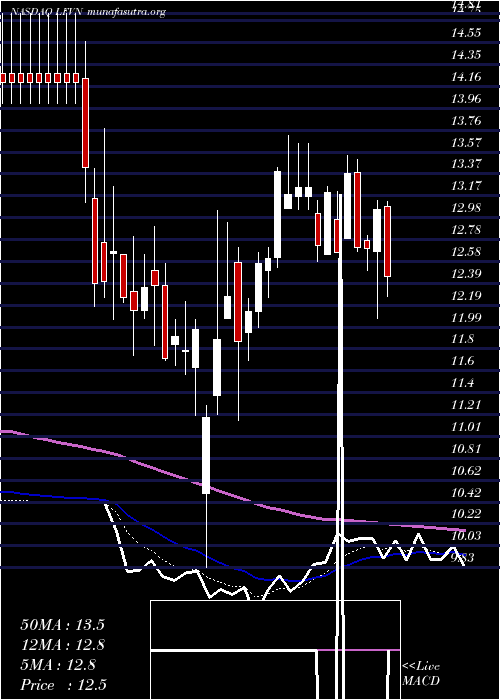
Task: Click the 11.21 price axis label
Action: (467, 405)
